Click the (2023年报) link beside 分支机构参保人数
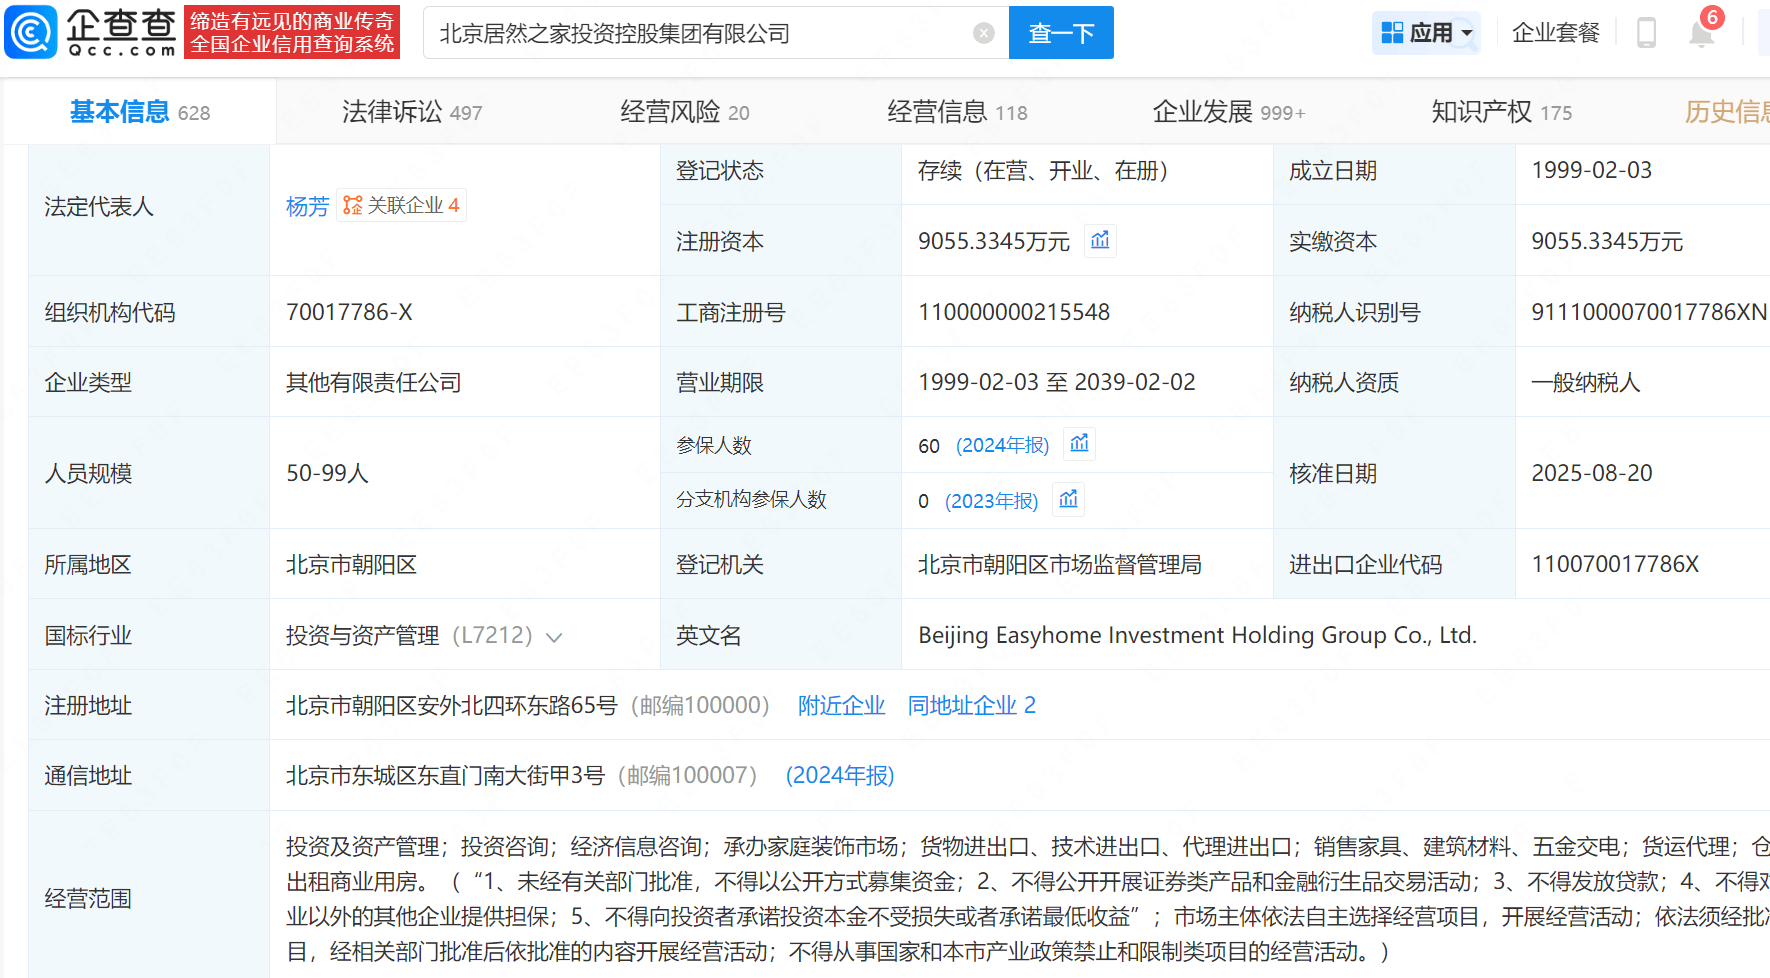 991,501
